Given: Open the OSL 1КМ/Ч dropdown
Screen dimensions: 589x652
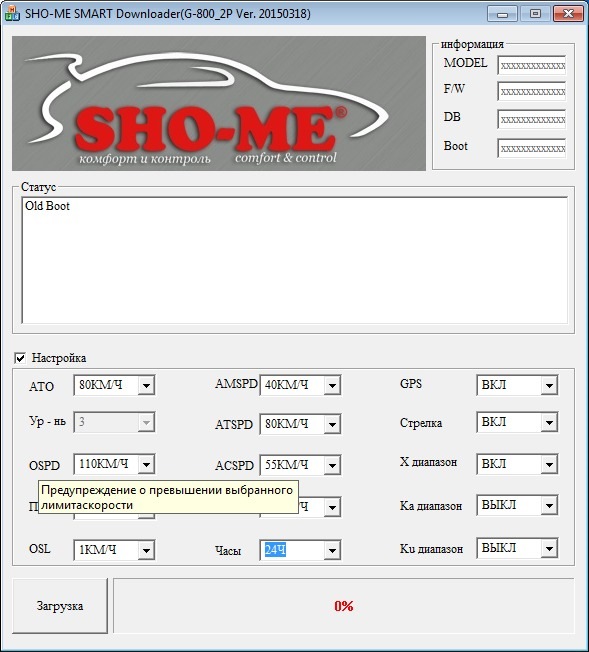Looking at the screenshot, I should 114,550.
